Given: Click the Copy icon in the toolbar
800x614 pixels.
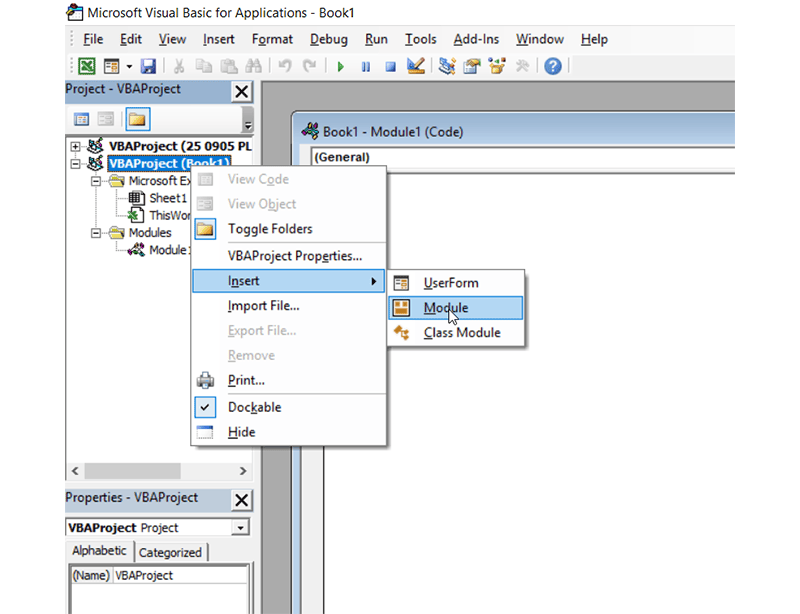Looking at the screenshot, I should (204, 66).
